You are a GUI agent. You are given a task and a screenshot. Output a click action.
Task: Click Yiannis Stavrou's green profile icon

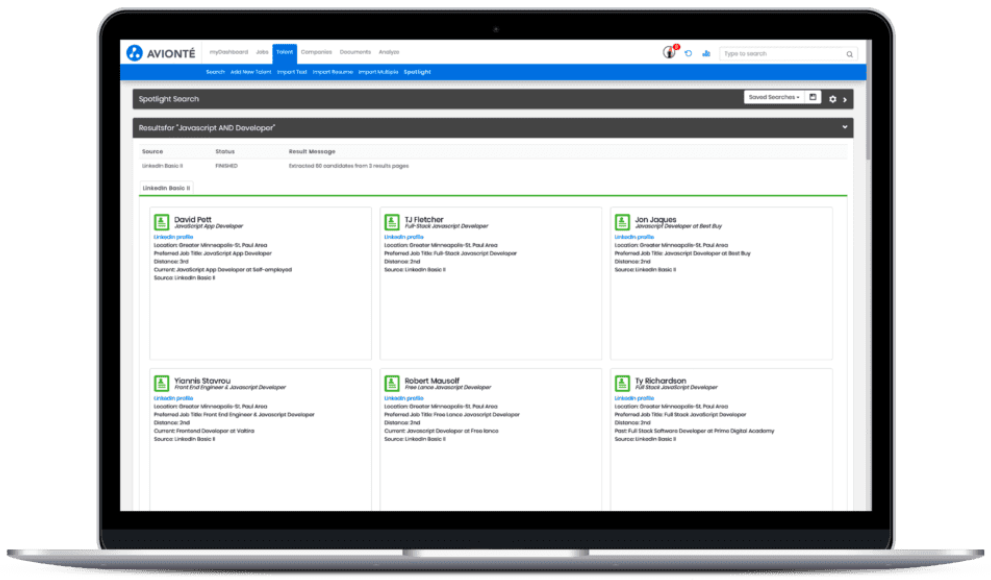[161, 383]
